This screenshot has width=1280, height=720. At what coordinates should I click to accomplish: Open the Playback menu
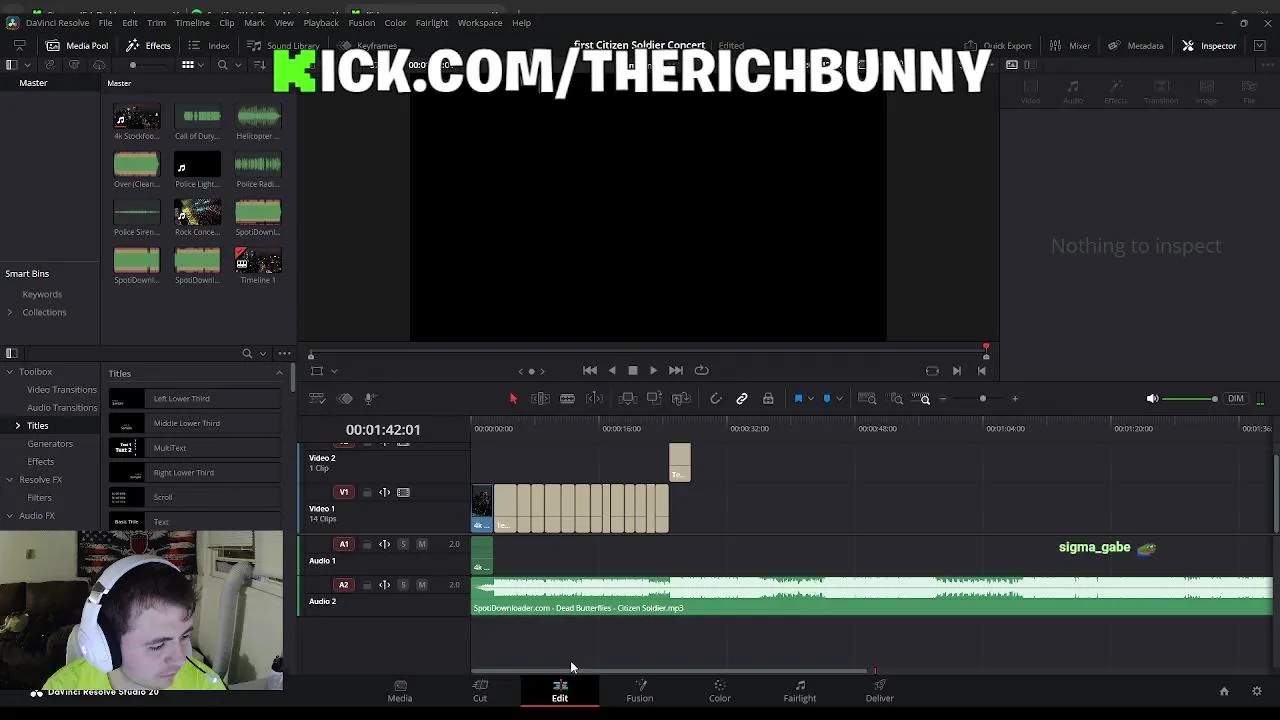(x=321, y=23)
